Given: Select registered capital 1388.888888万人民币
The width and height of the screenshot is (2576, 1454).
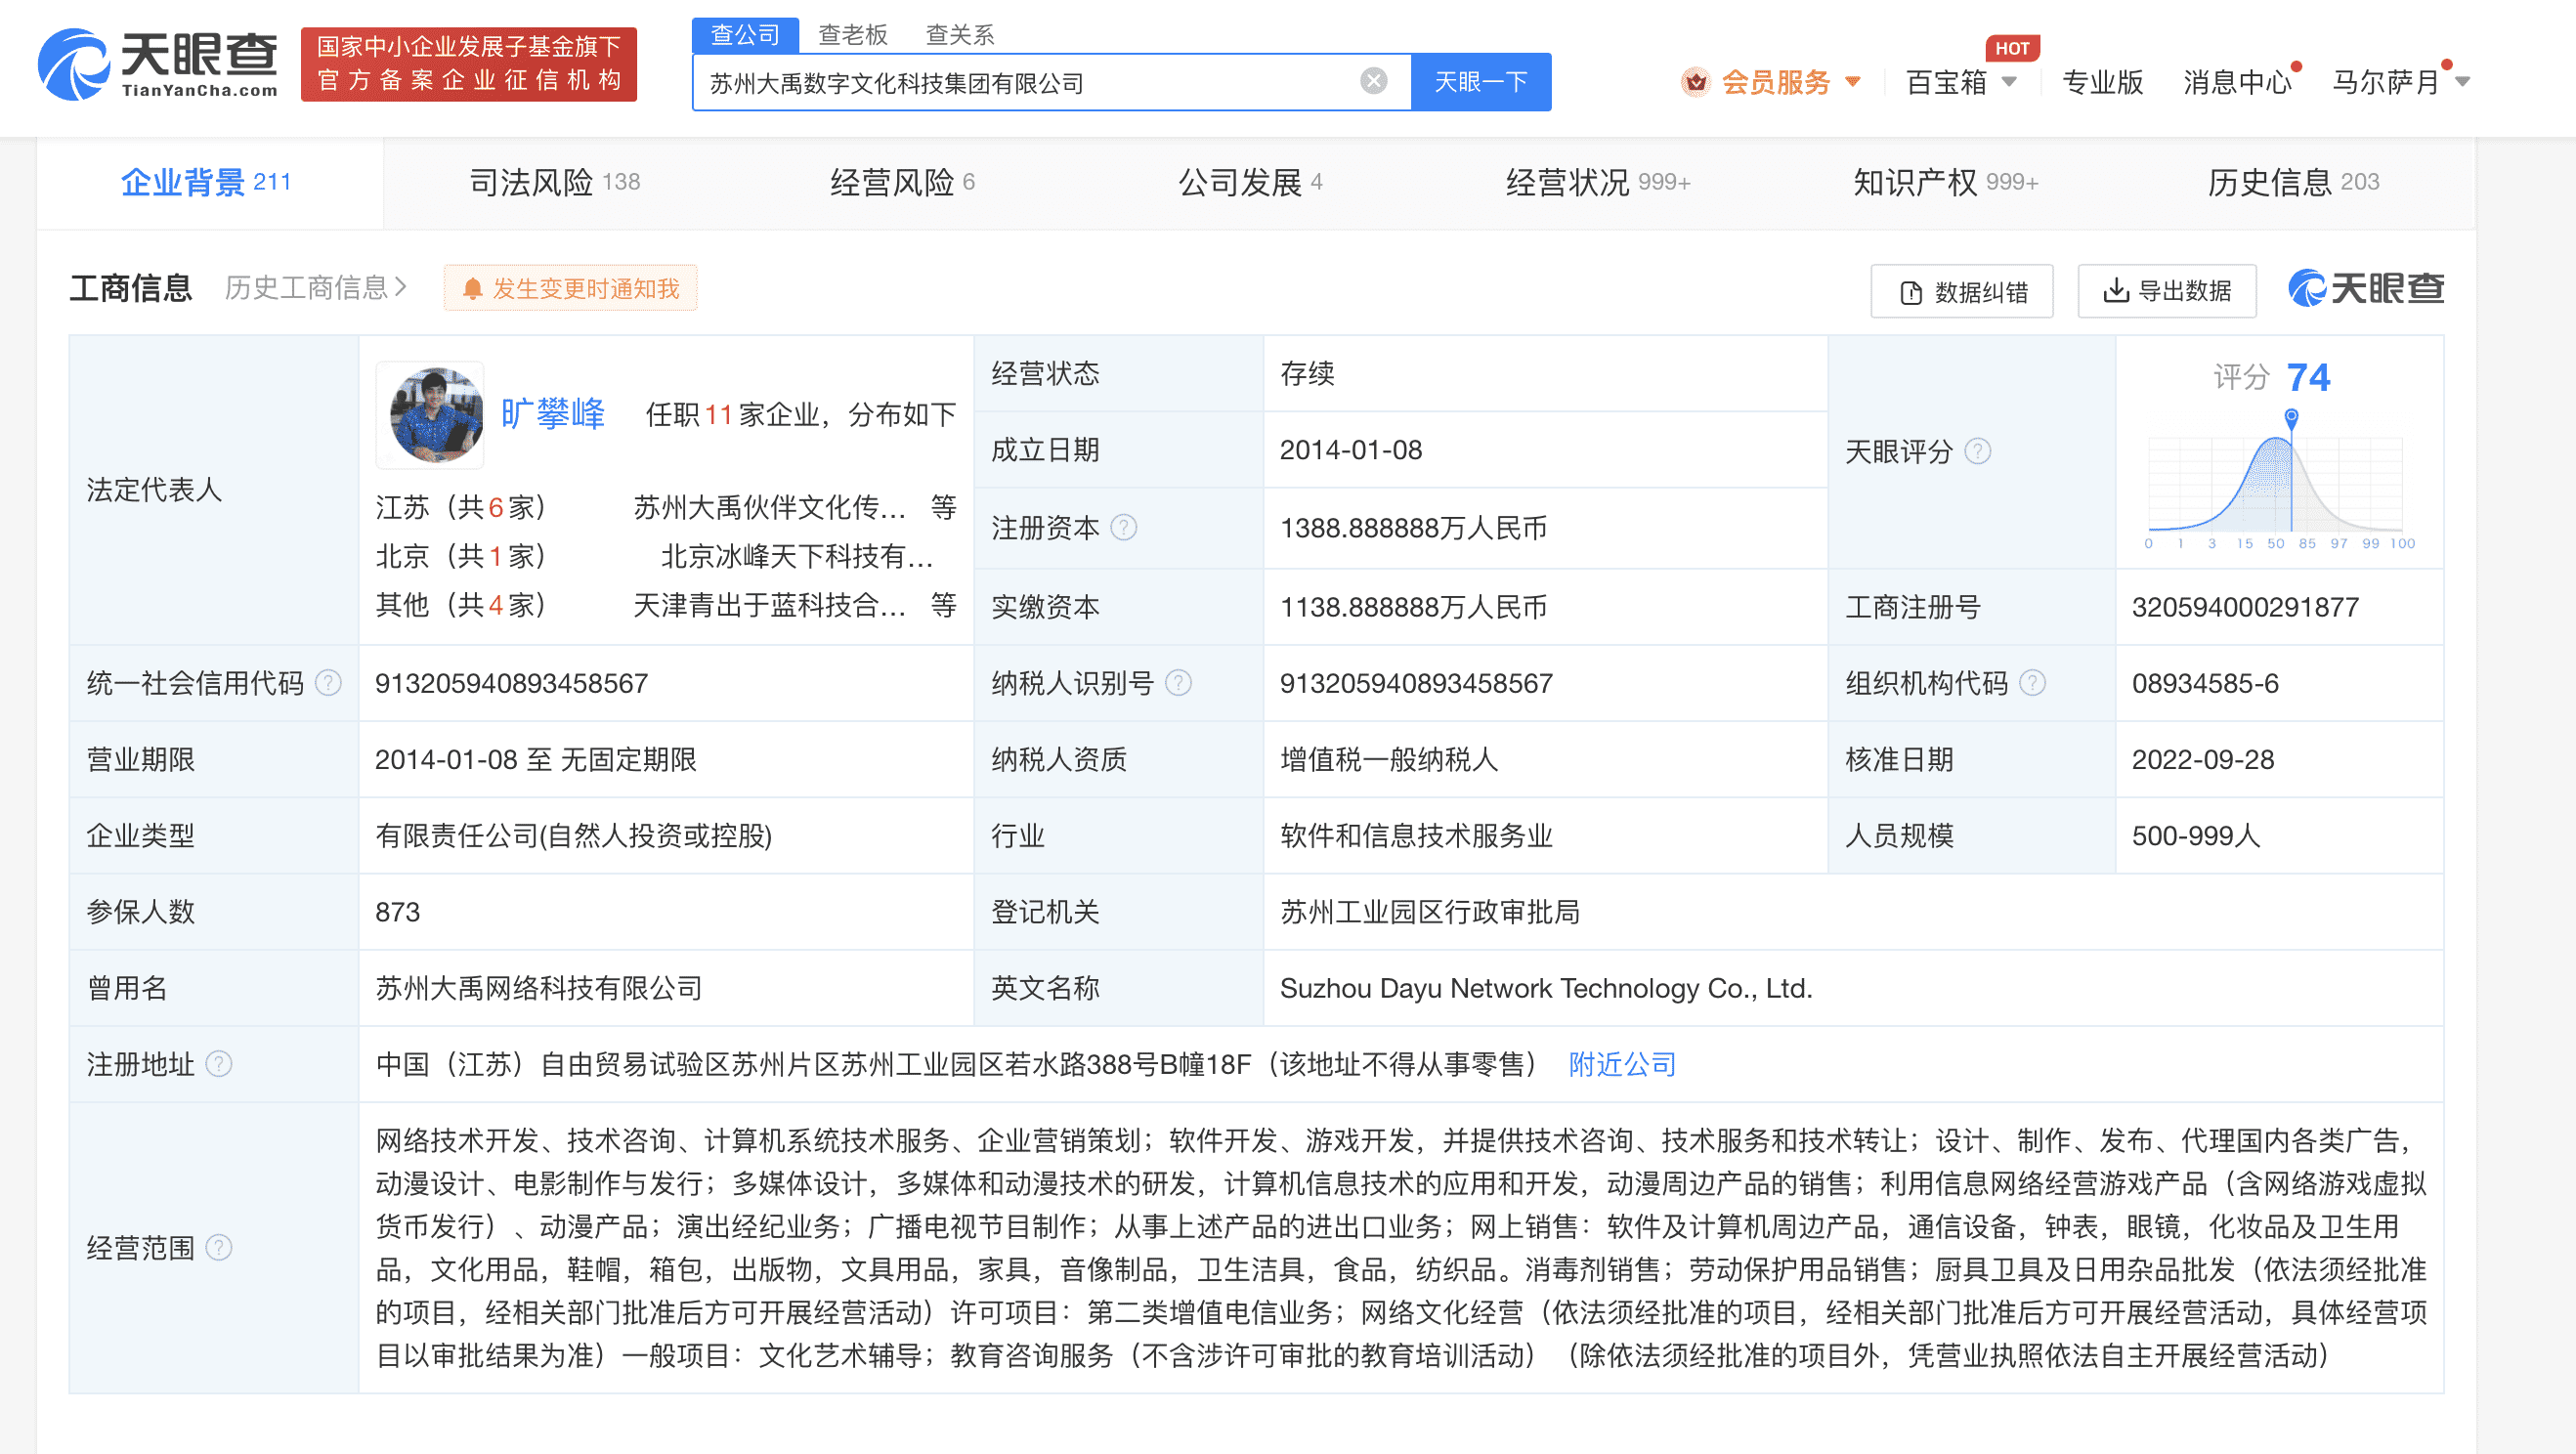Looking at the screenshot, I should (x=1413, y=527).
